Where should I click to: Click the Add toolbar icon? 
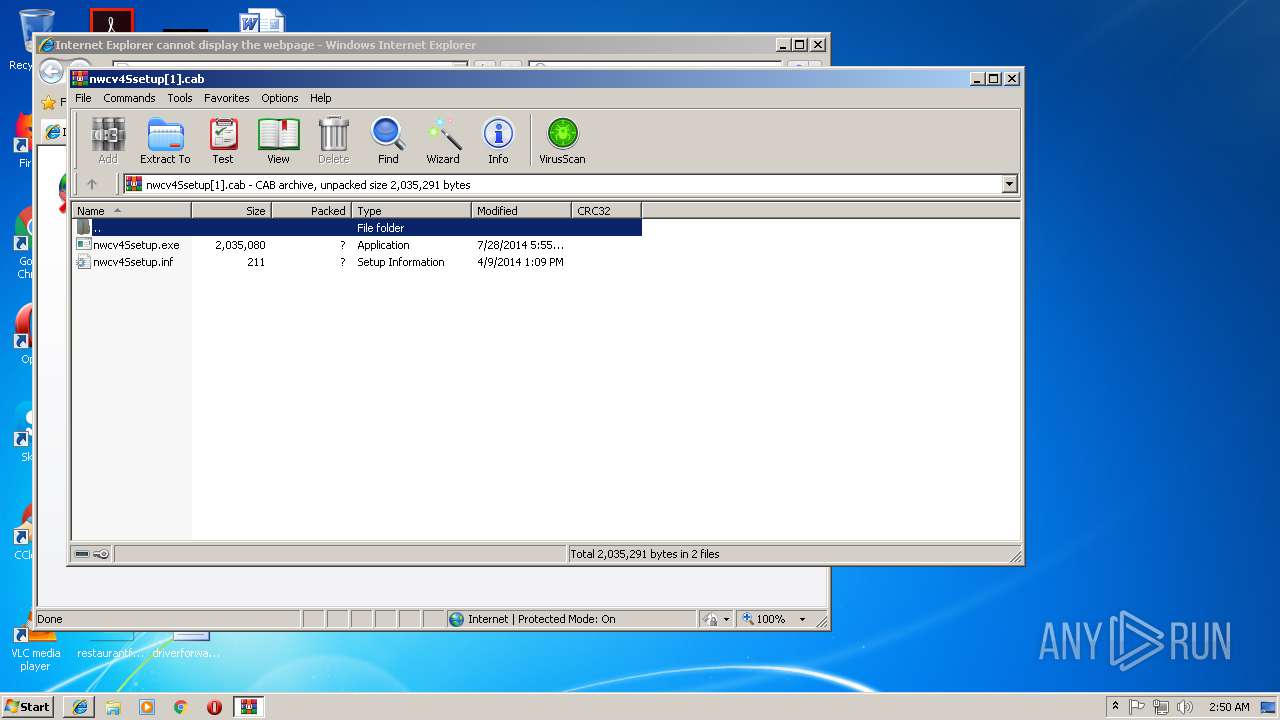[x=108, y=141]
